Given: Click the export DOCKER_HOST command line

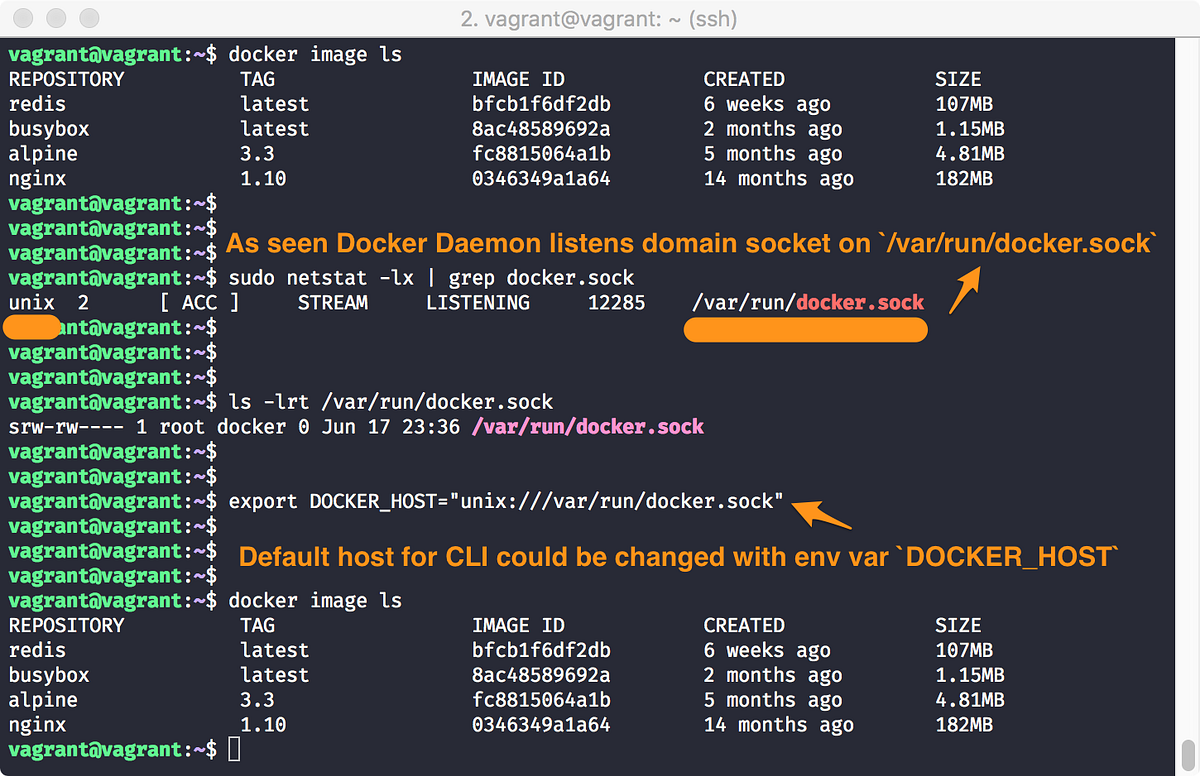Looking at the screenshot, I should point(500,501).
